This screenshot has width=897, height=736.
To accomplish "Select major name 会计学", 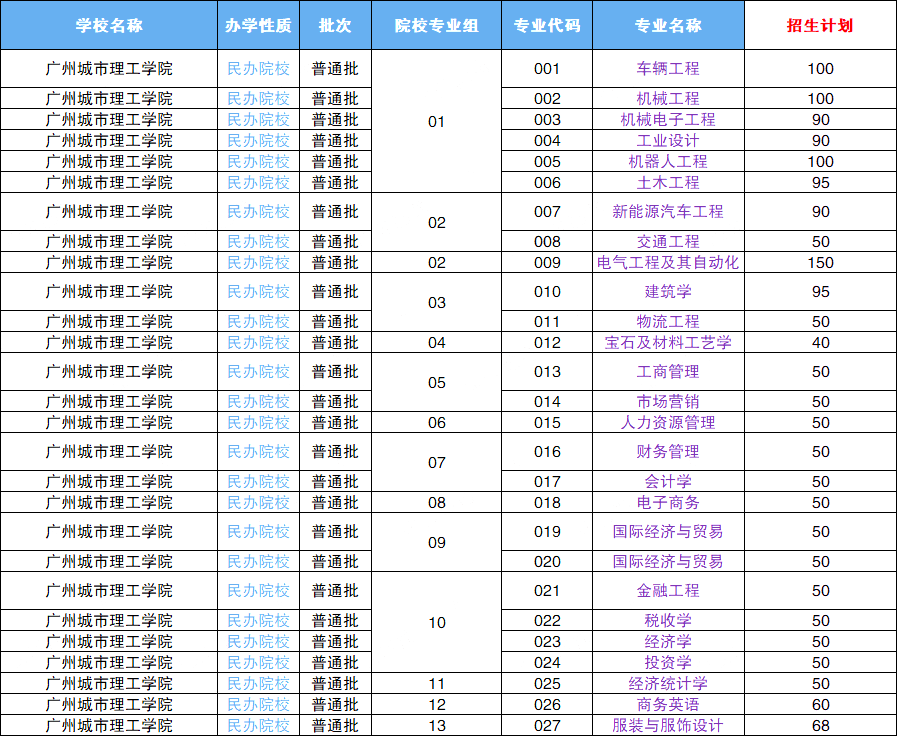I will point(668,482).
